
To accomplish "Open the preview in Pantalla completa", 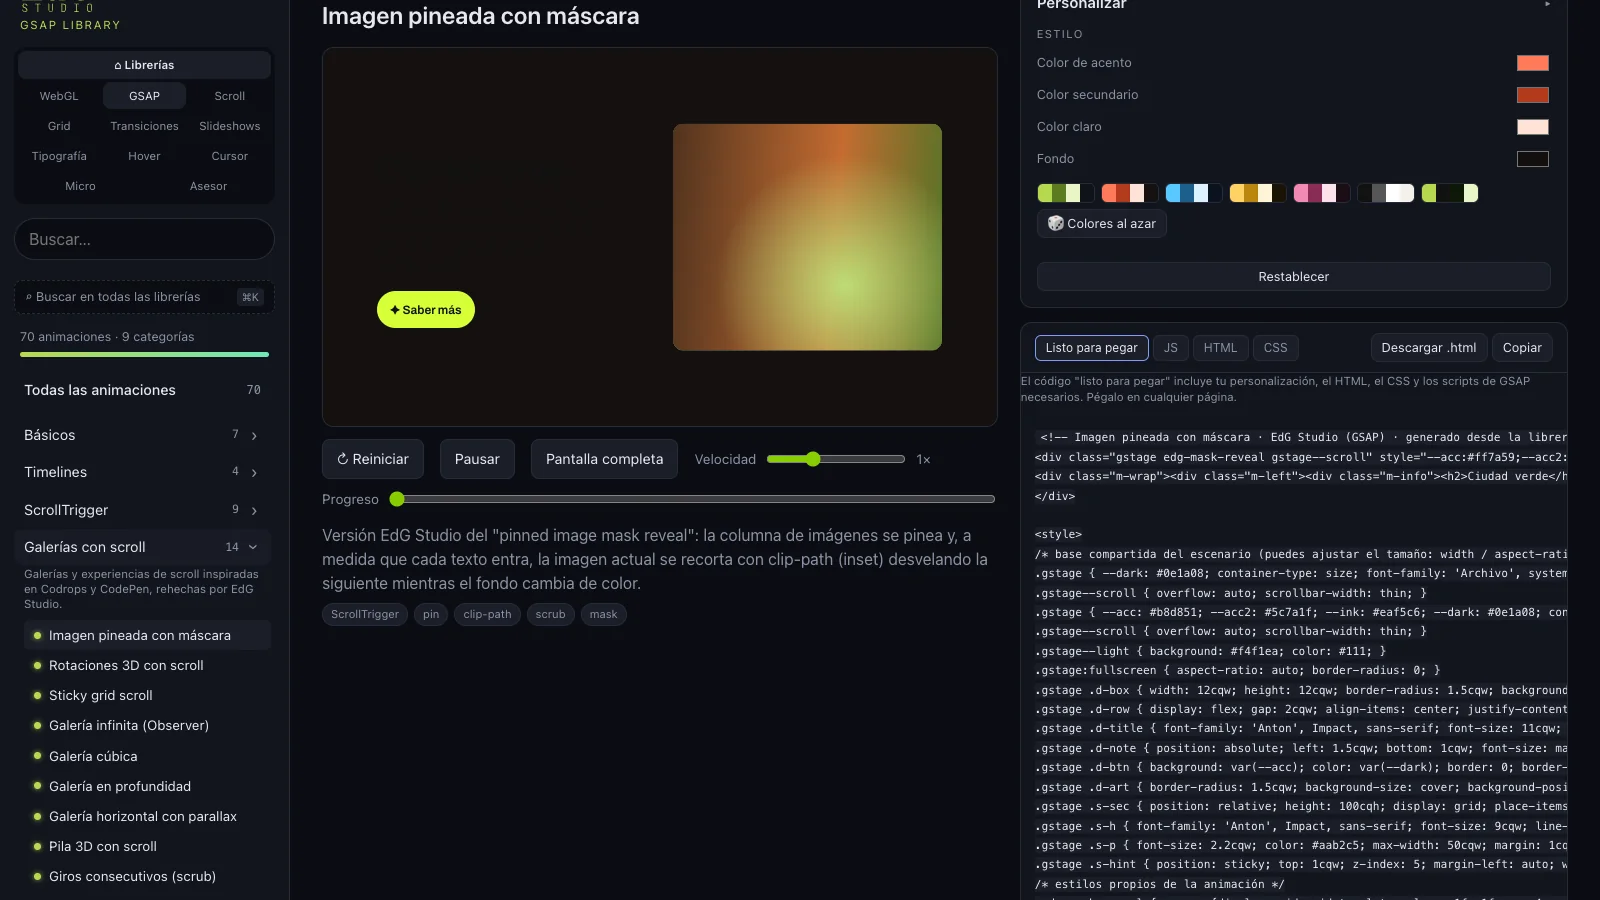I will coord(604,459).
